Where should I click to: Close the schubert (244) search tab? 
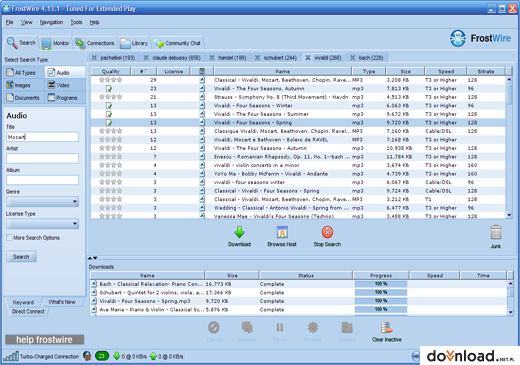(257, 58)
